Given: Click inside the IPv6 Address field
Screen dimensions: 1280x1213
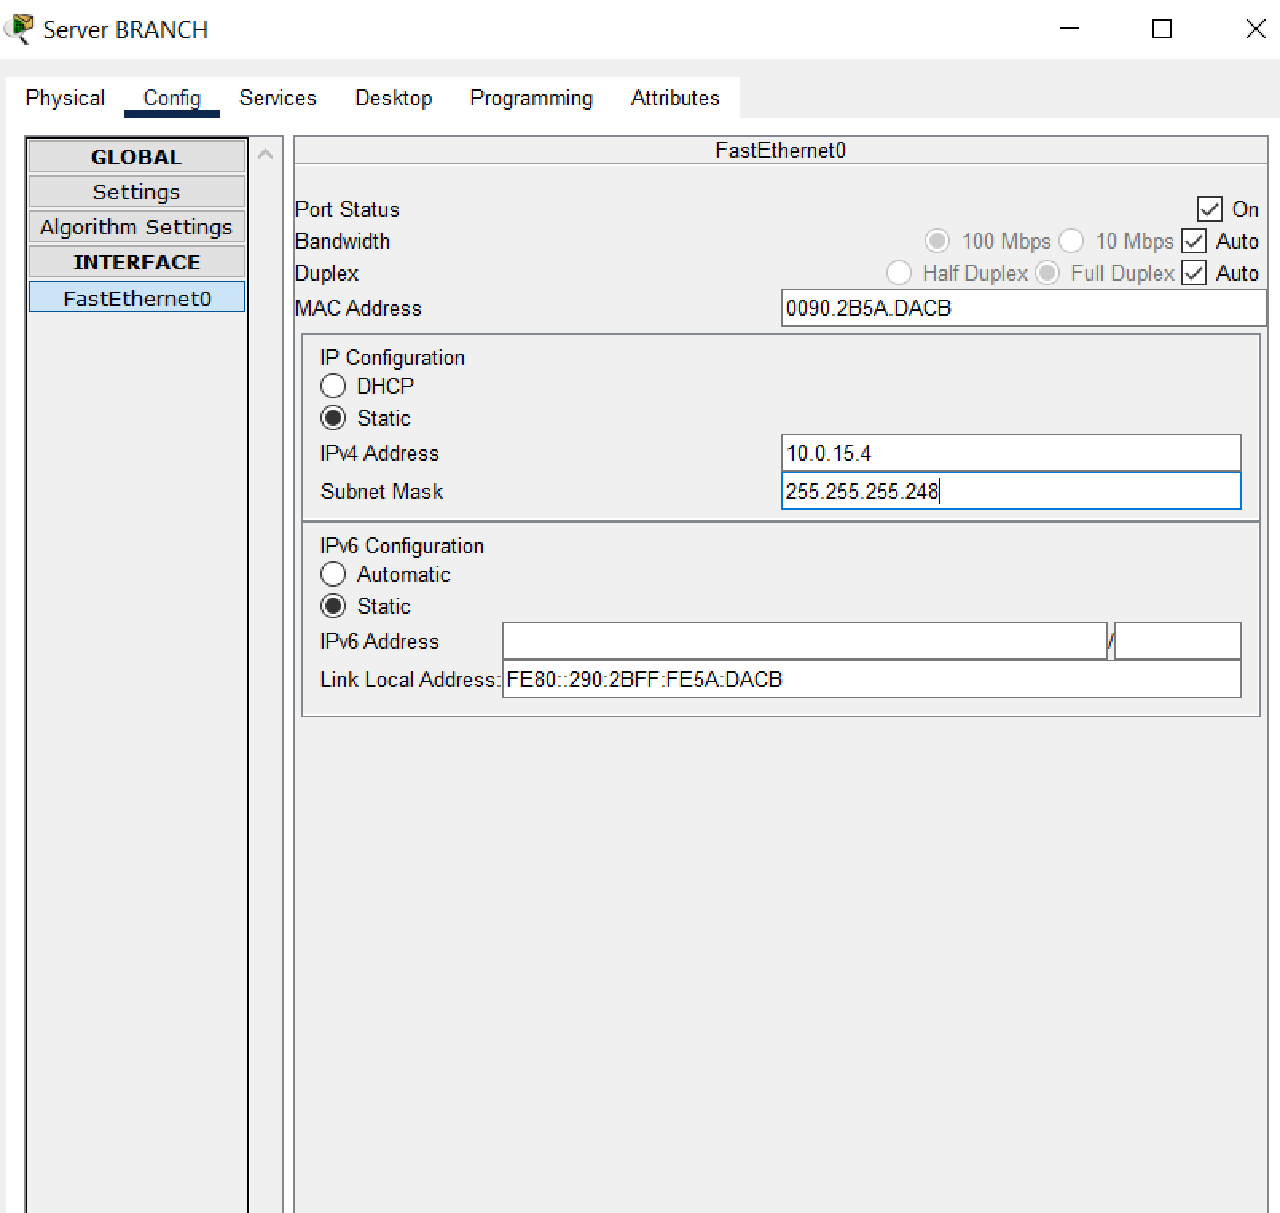Looking at the screenshot, I should click(800, 640).
